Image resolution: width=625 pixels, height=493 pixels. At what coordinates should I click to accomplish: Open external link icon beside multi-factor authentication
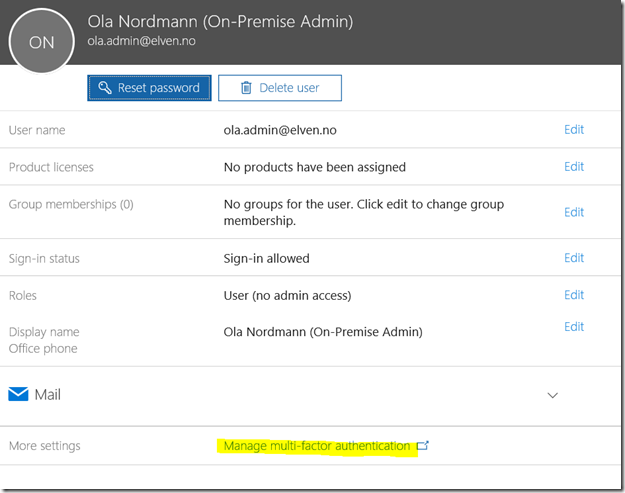[x=422, y=446]
